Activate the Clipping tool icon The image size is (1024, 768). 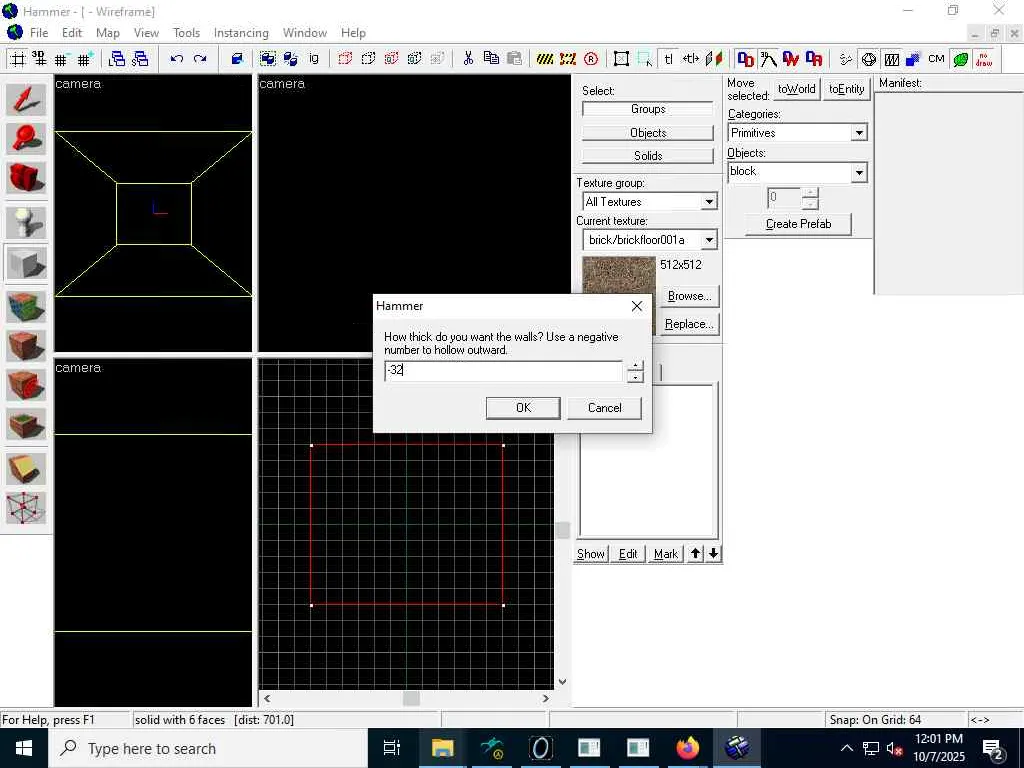27,469
